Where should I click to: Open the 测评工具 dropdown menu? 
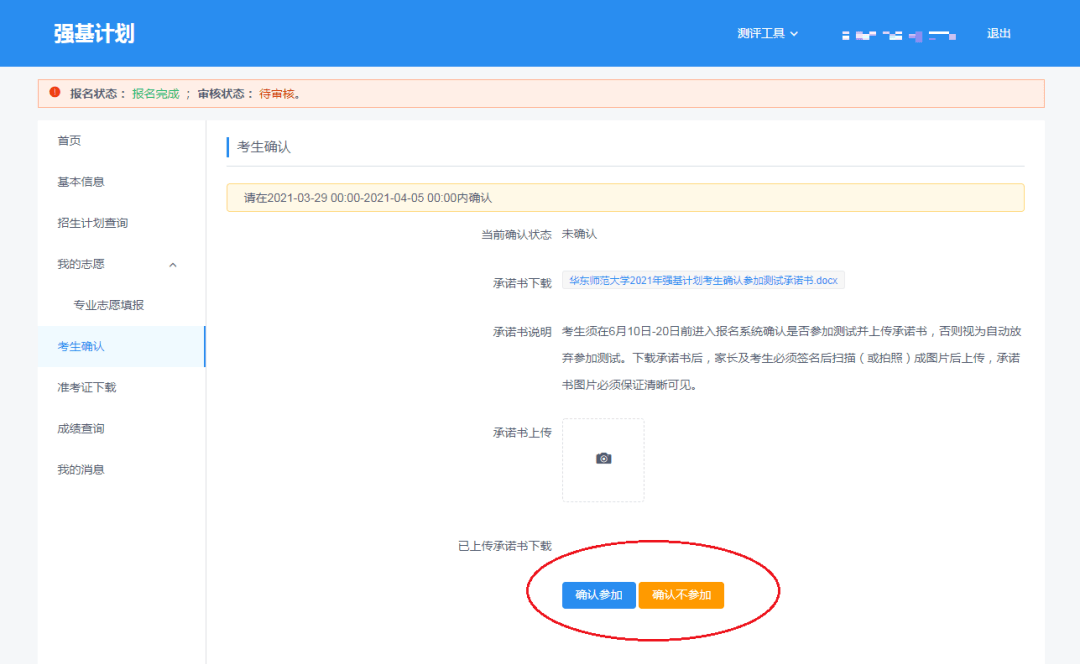(767, 33)
